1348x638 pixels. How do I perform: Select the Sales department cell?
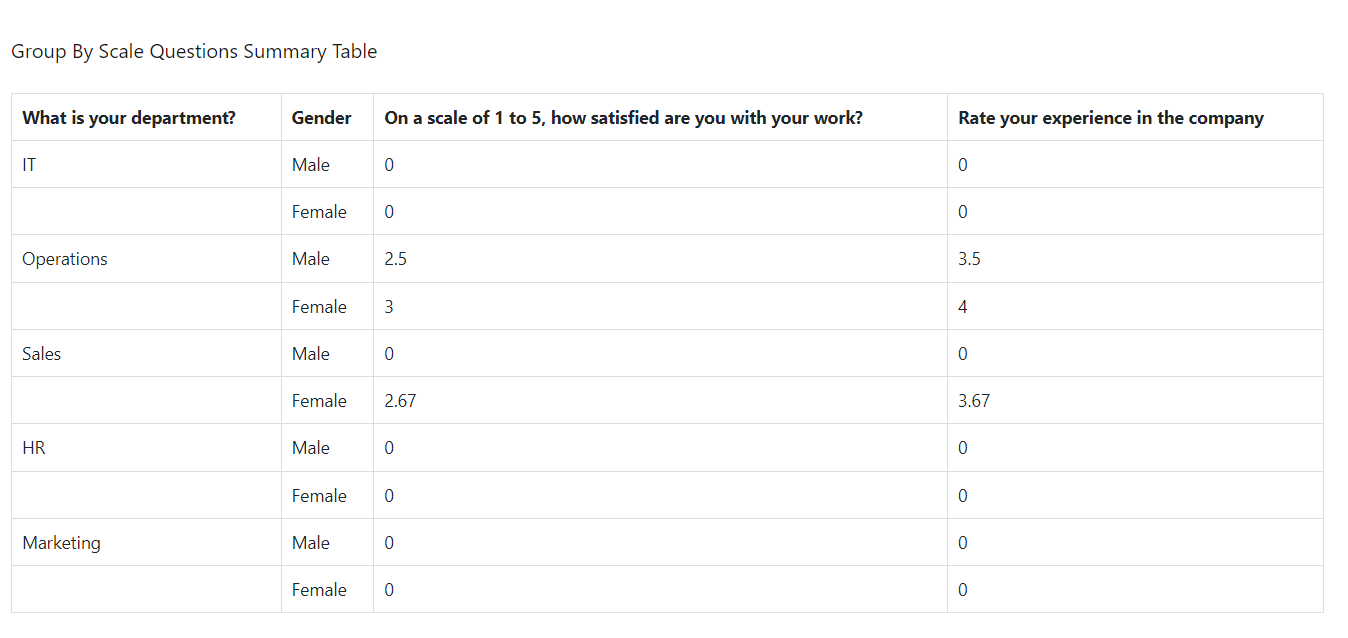pyautogui.click(x=42, y=354)
